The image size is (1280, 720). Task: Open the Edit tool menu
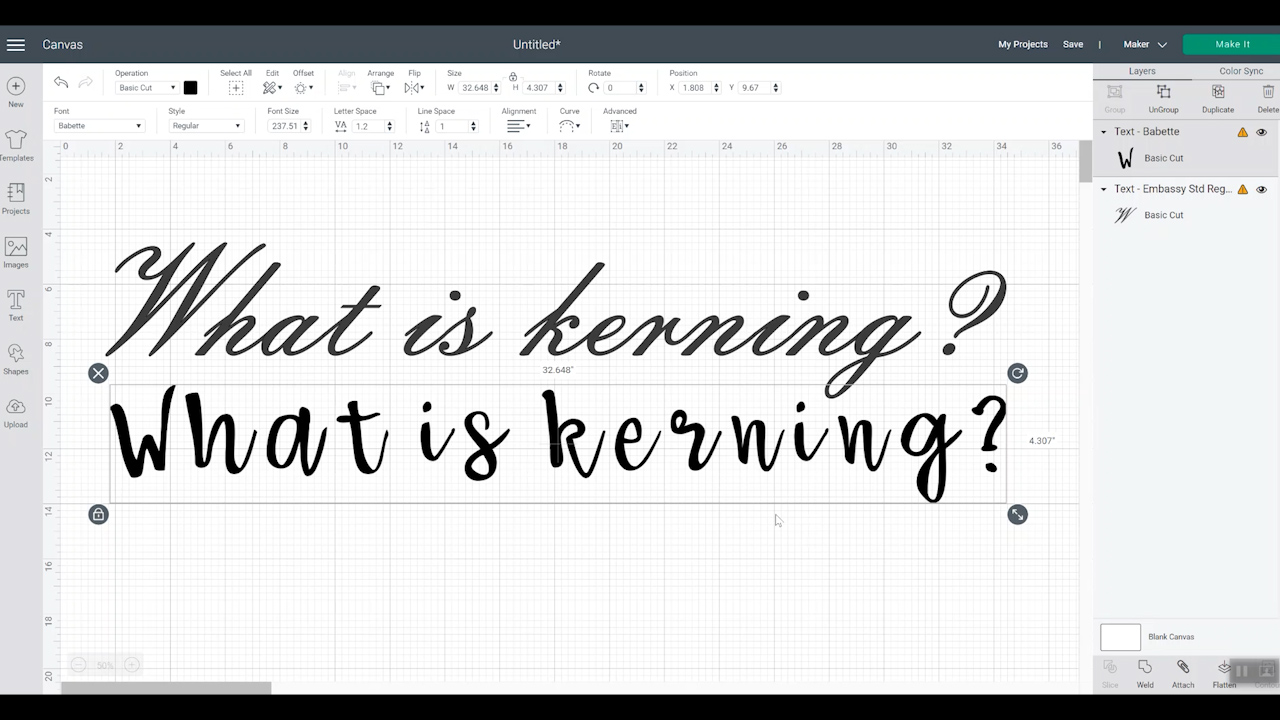pyautogui.click(x=271, y=88)
